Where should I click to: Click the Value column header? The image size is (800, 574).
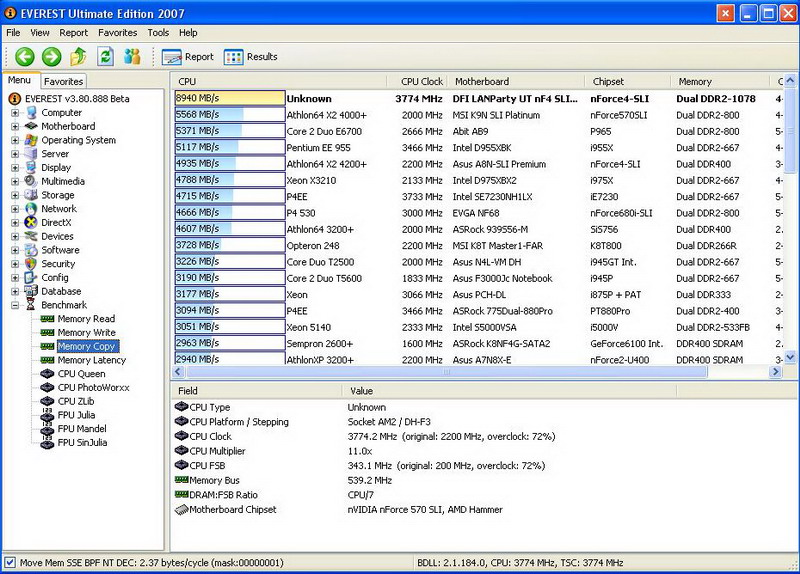[509, 391]
